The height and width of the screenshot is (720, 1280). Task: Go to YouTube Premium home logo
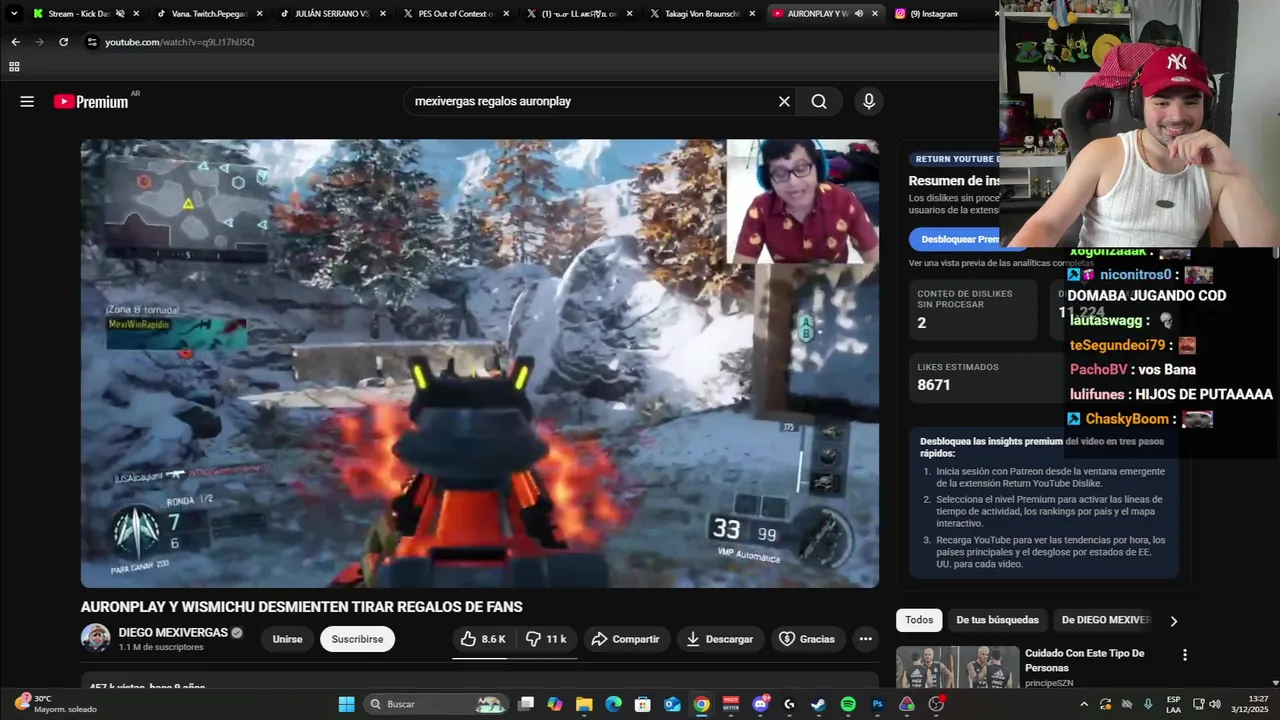(91, 101)
